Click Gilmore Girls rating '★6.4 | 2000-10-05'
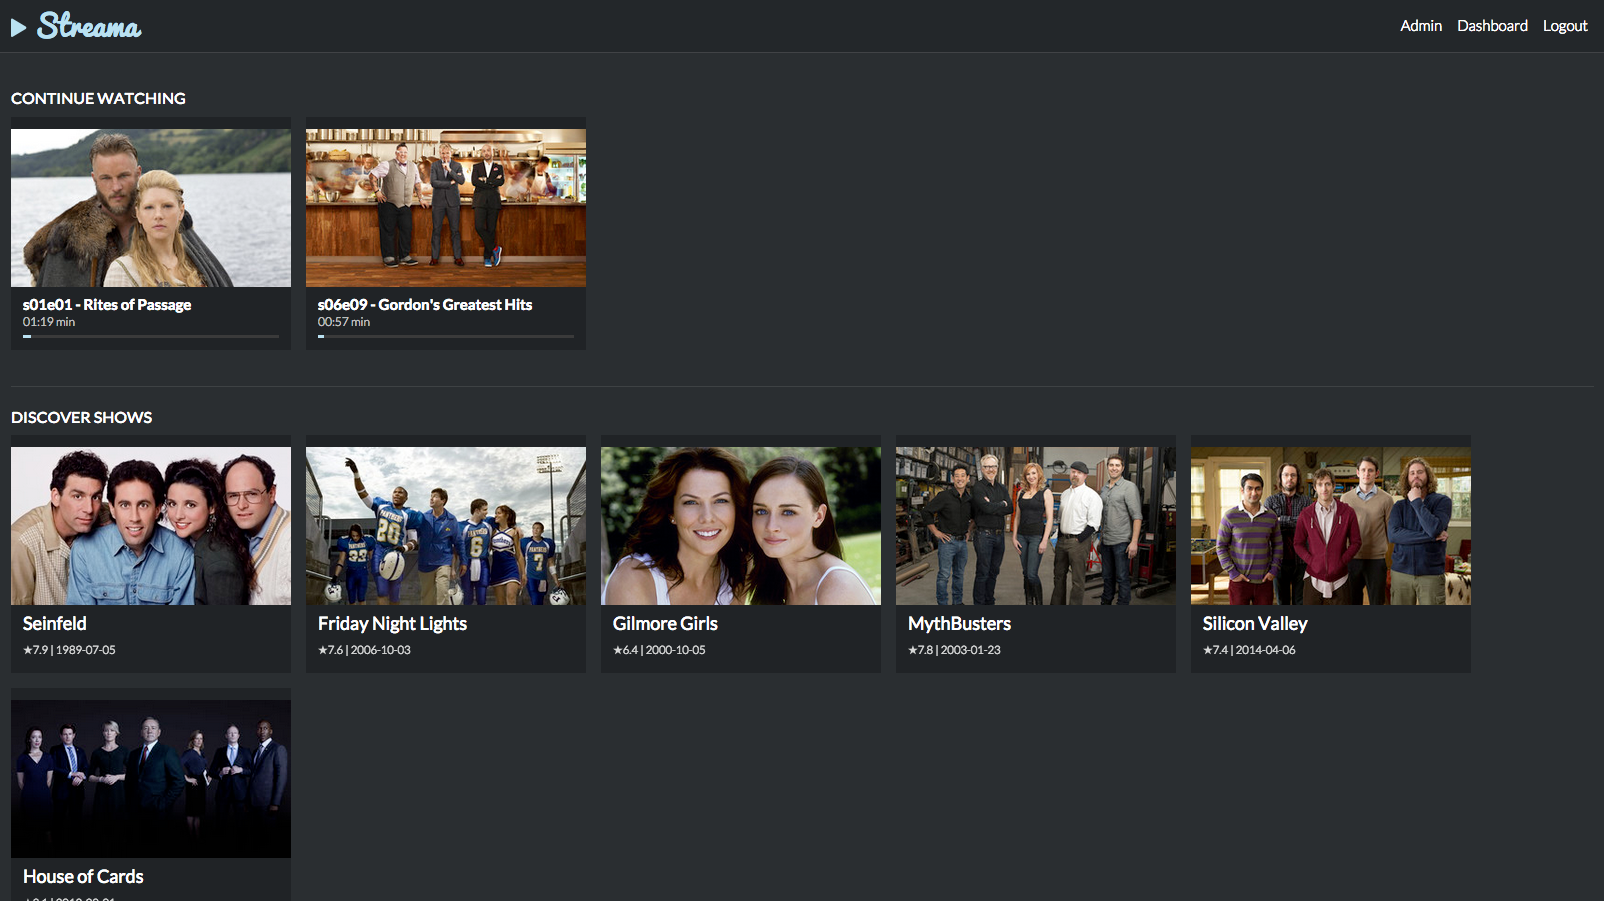This screenshot has height=901, width=1604. click(x=659, y=650)
